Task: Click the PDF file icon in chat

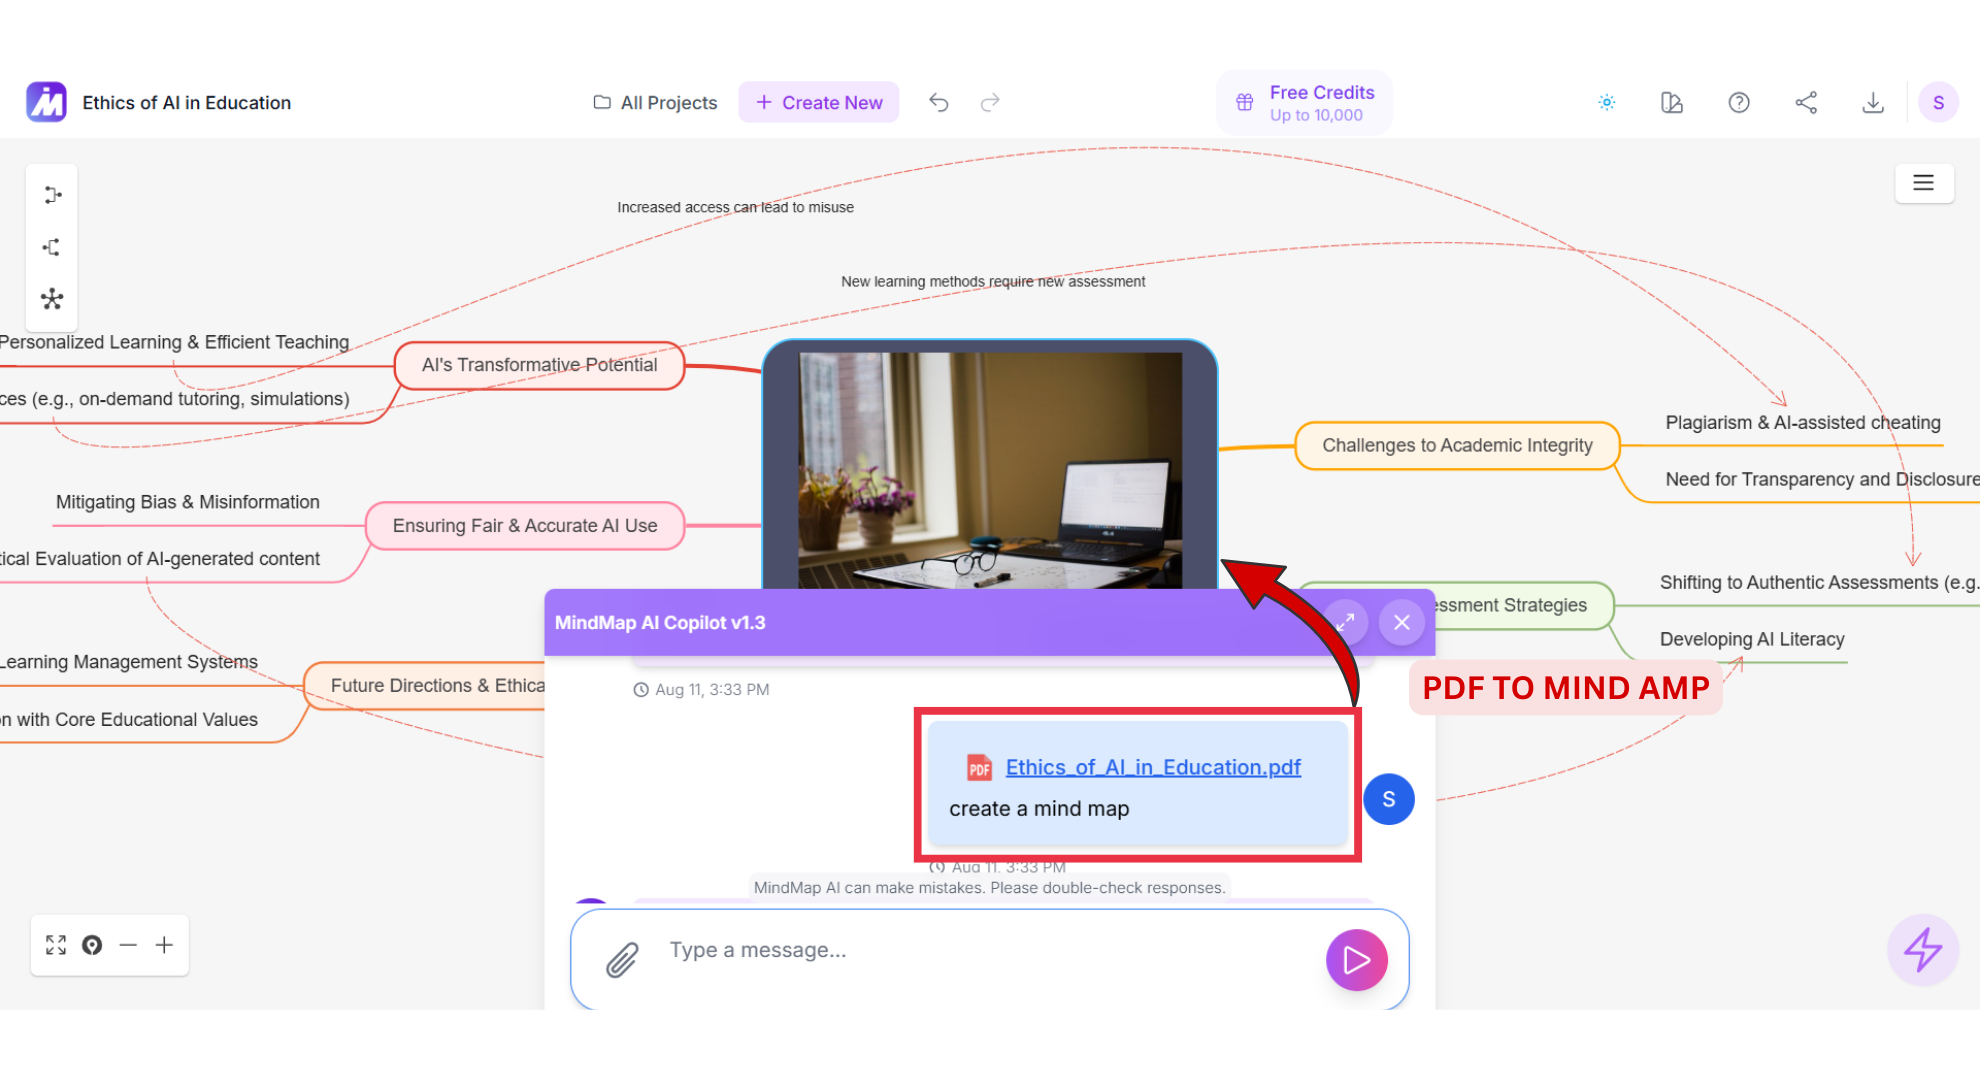Action: coord(979,767)
